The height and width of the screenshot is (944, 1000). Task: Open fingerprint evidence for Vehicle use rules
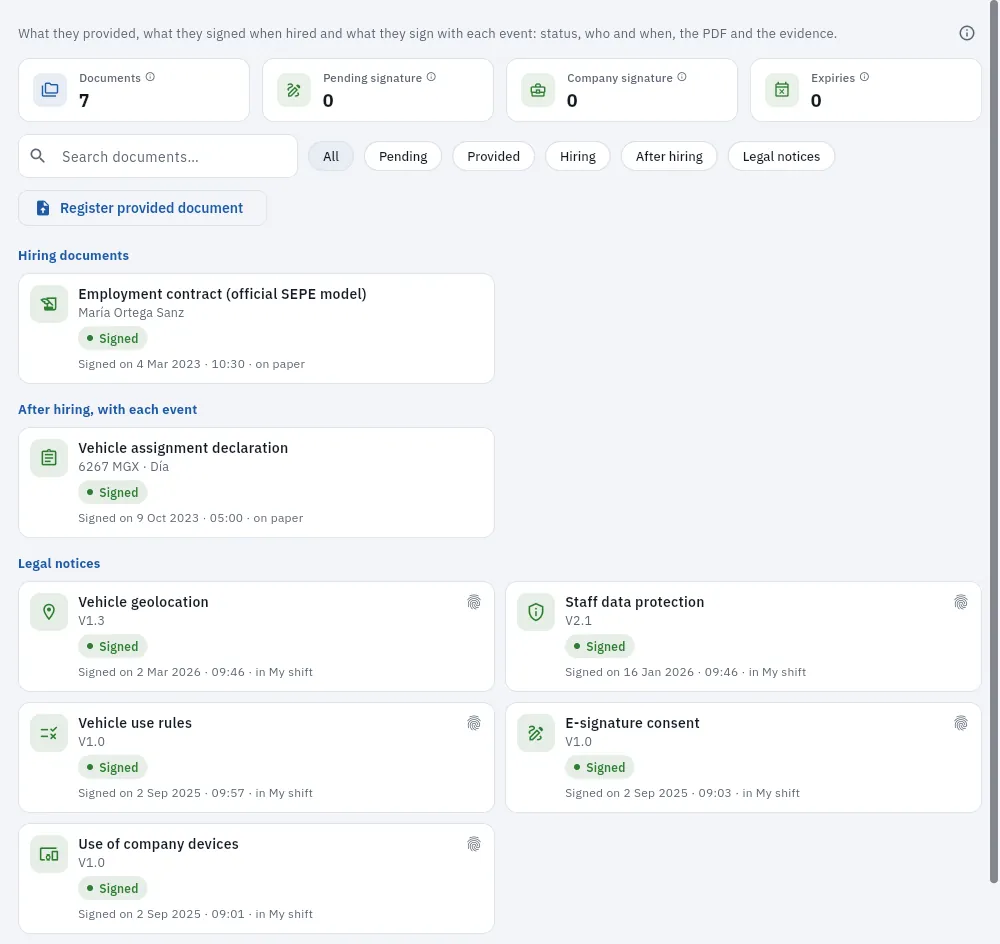[x=474, y=723]
